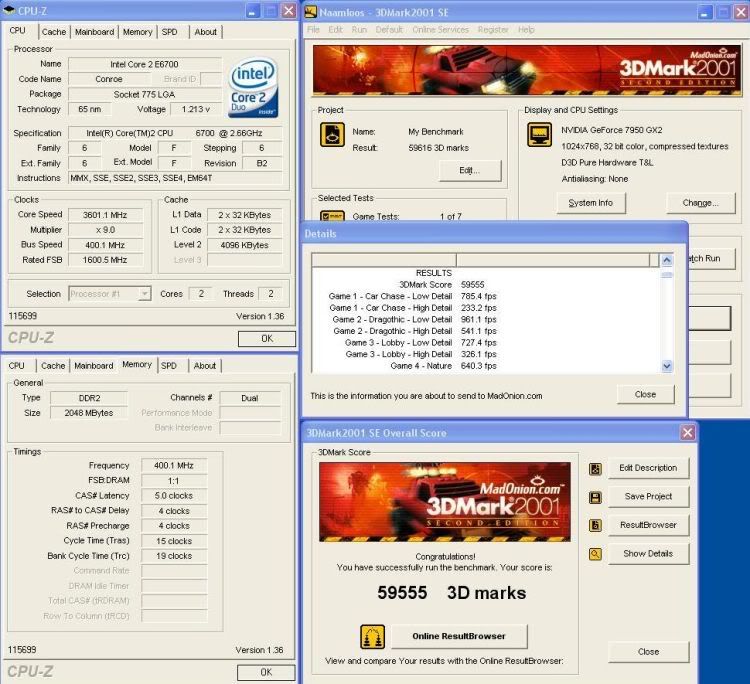Click the floppy disk Save Project icon

(x=596, y=497)
